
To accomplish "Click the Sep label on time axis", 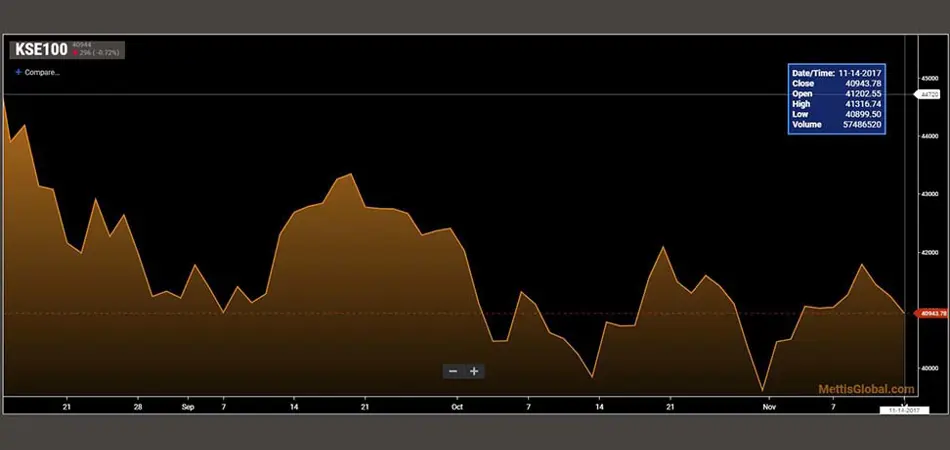I will 188,407.
